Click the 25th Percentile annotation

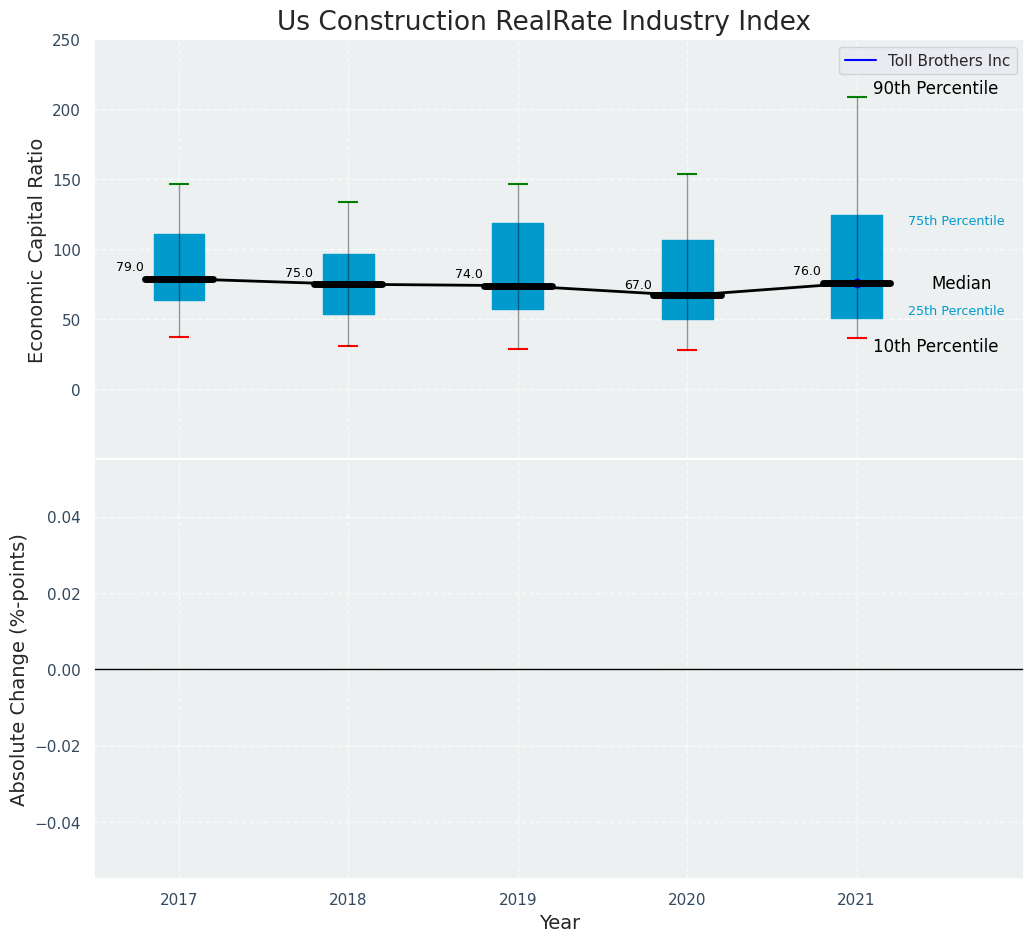click(x=956, y=311)
